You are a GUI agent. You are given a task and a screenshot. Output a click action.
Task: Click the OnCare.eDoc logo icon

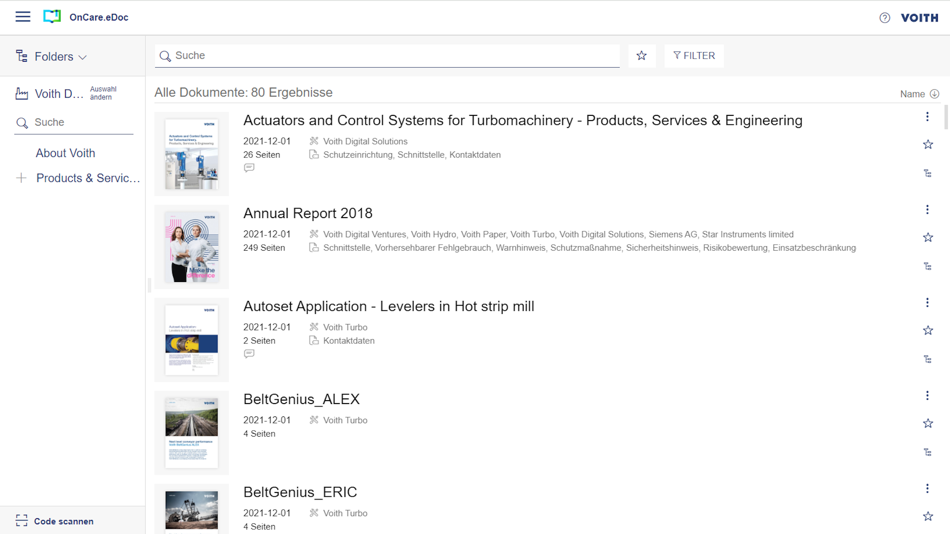point(52,16)
